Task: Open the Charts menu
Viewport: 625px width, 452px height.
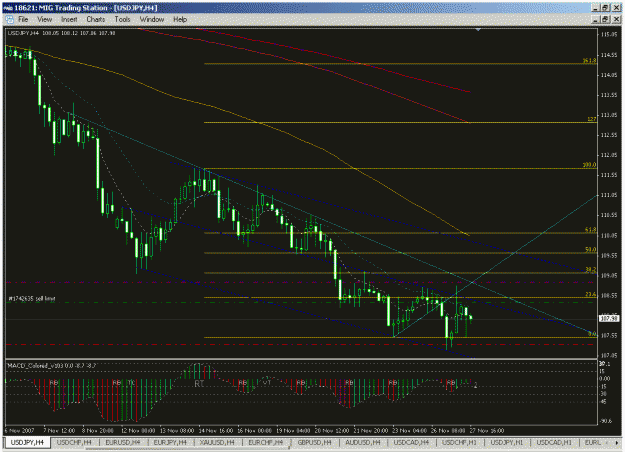Action: tap(96, 19)
